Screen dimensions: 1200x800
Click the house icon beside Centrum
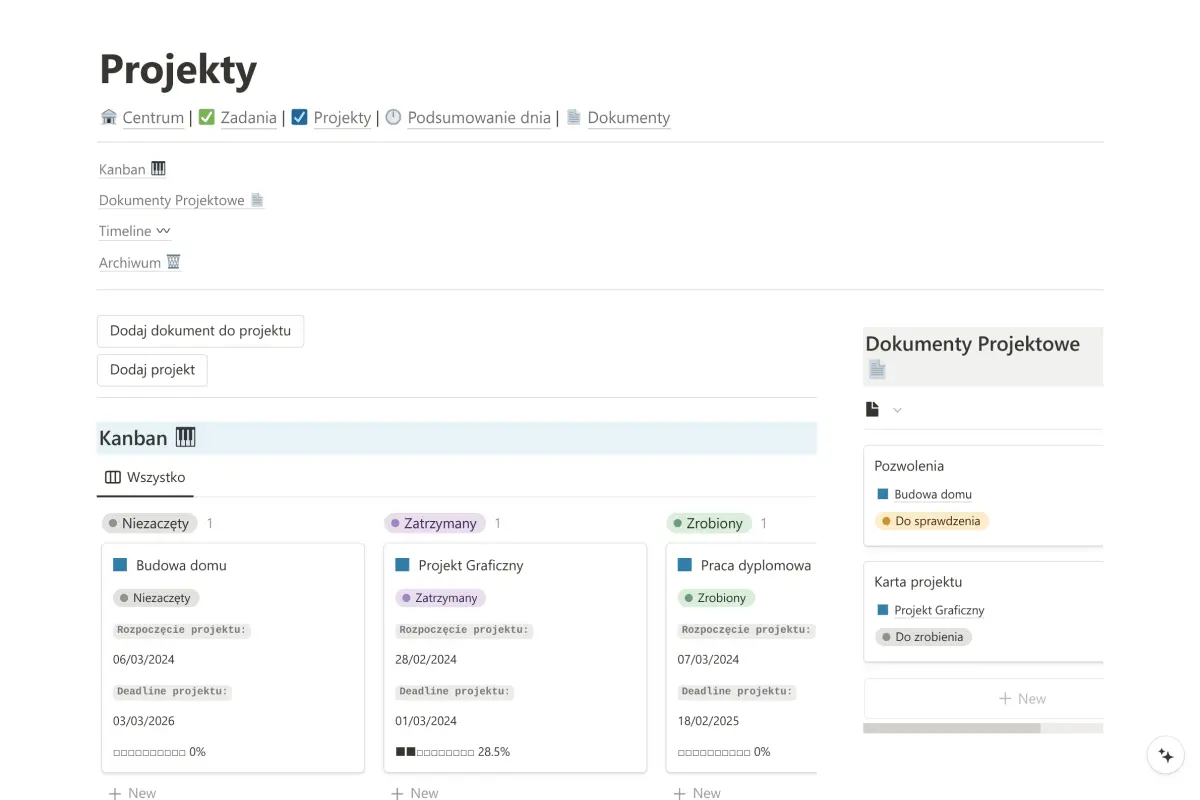pos(108,117)
